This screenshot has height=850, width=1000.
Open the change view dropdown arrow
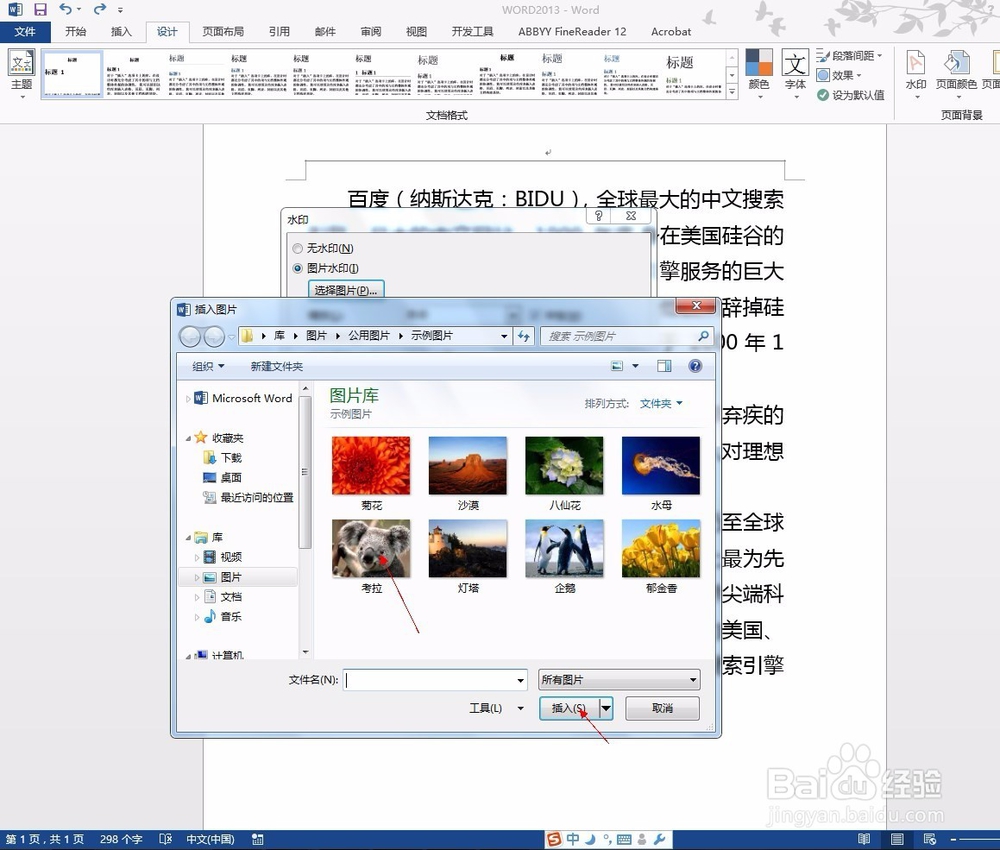pos(635,366)
